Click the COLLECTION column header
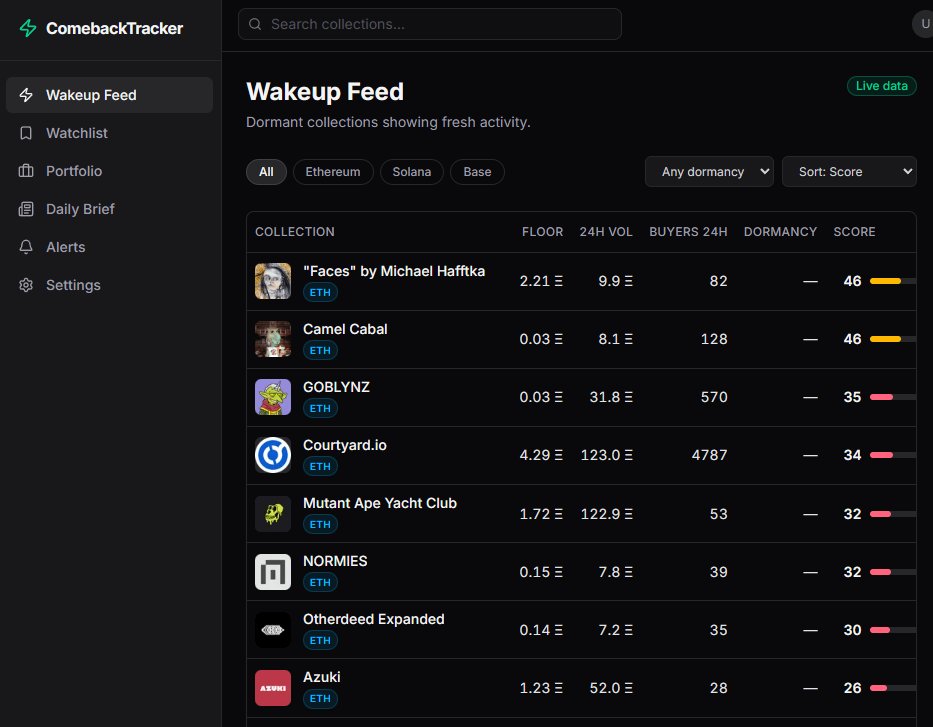 (x=295, y=232)
